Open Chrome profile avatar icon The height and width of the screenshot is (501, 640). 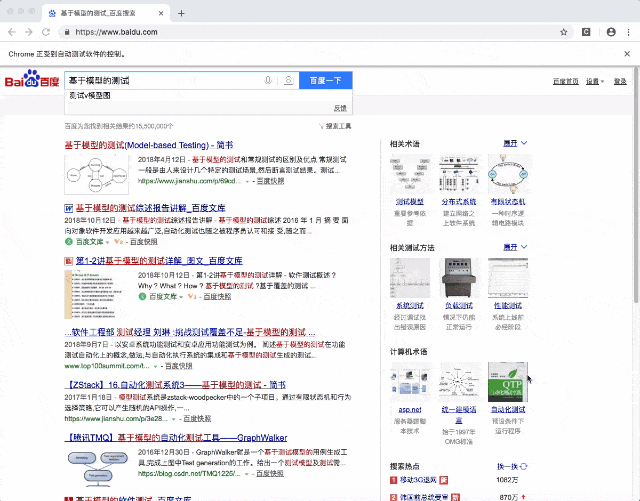point(611,32)
